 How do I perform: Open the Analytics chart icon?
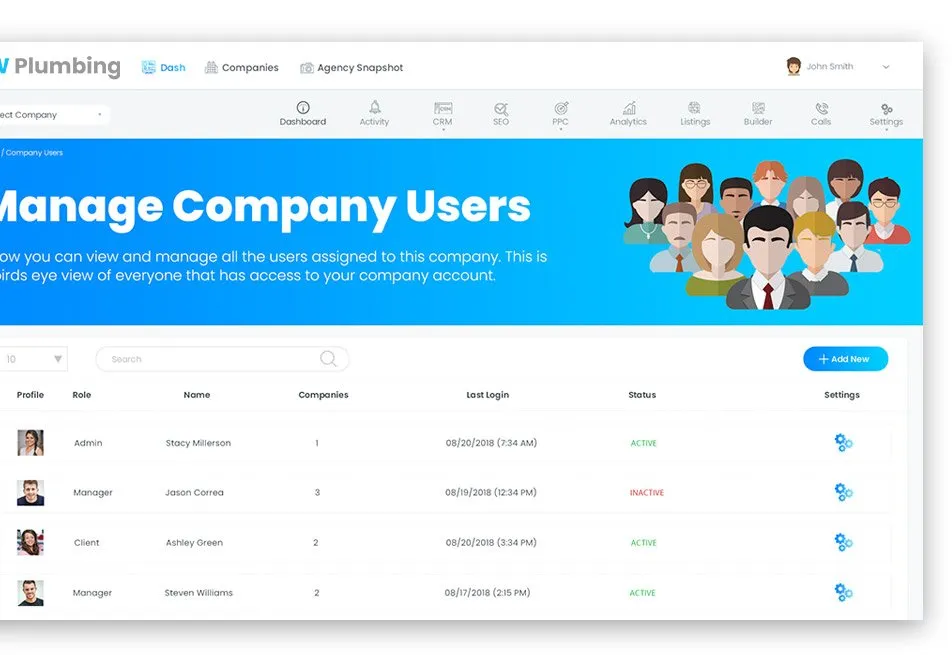point(629,108)
